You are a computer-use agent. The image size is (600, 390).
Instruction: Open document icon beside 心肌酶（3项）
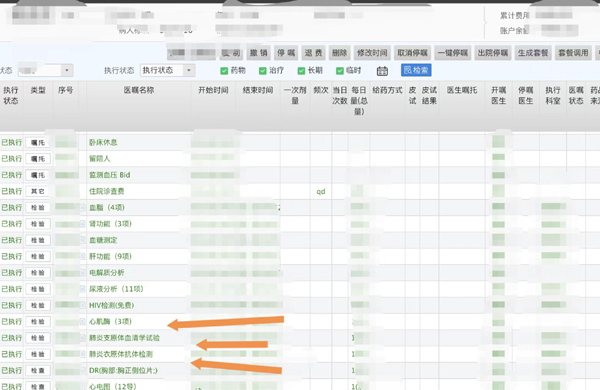tap(83, 321)
